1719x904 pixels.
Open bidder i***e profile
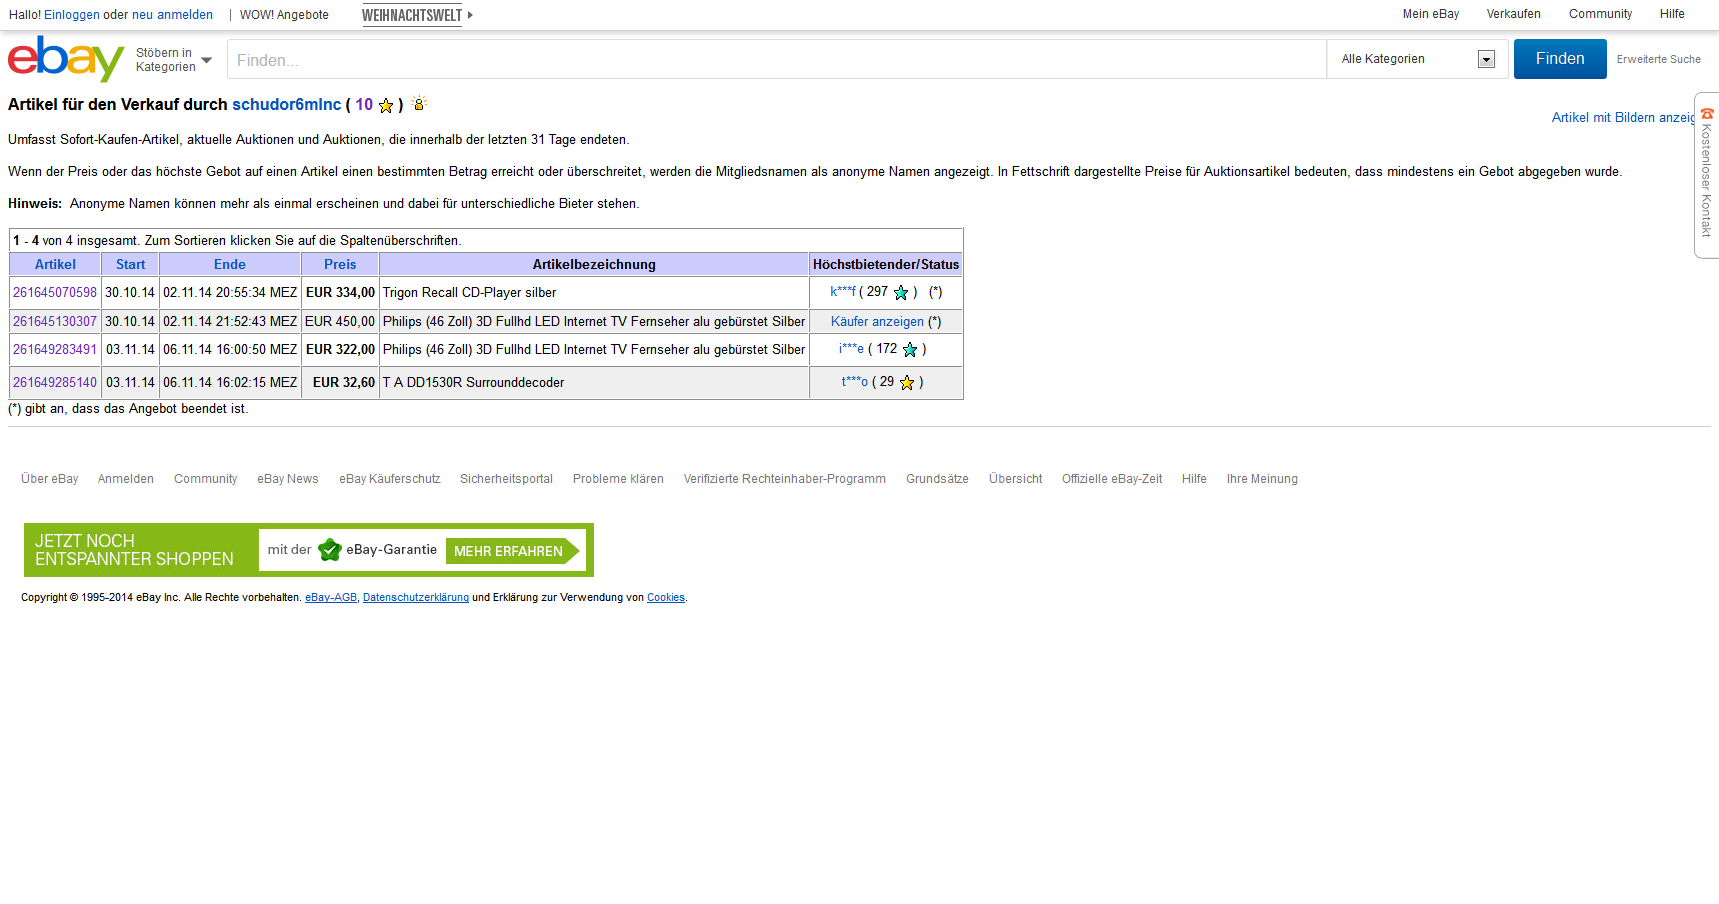click(851, 349)
